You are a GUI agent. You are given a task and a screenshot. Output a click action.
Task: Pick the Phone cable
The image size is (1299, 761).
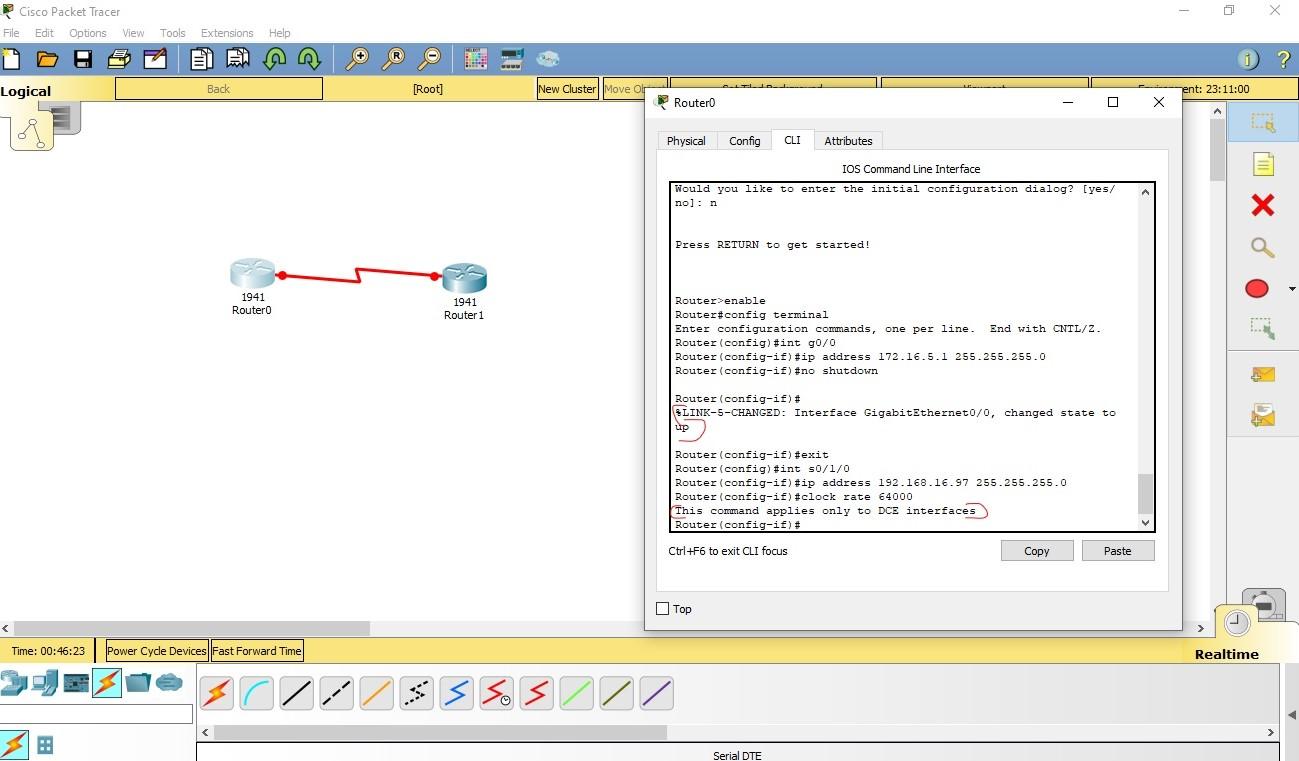click(416, 693)
